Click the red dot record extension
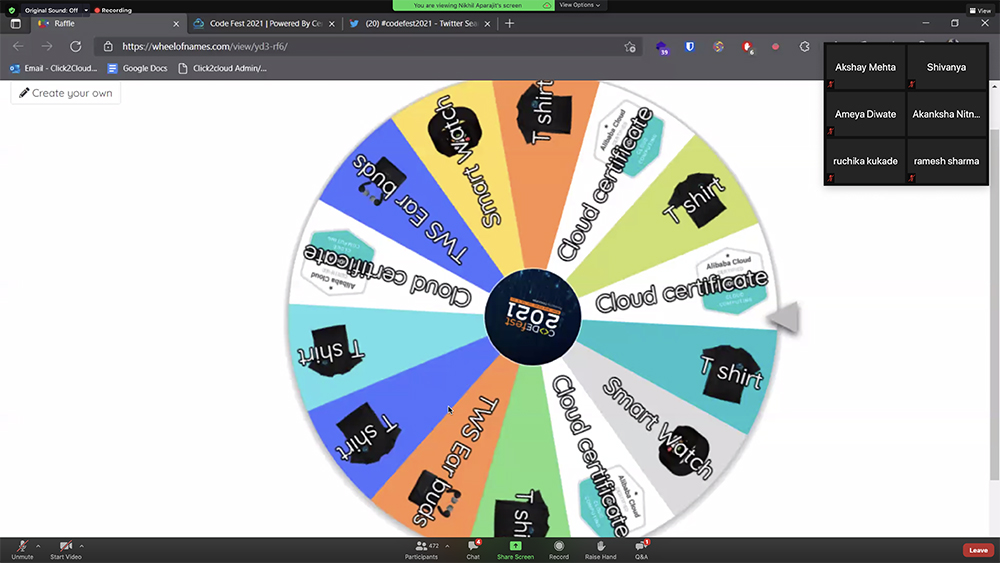 776,47
